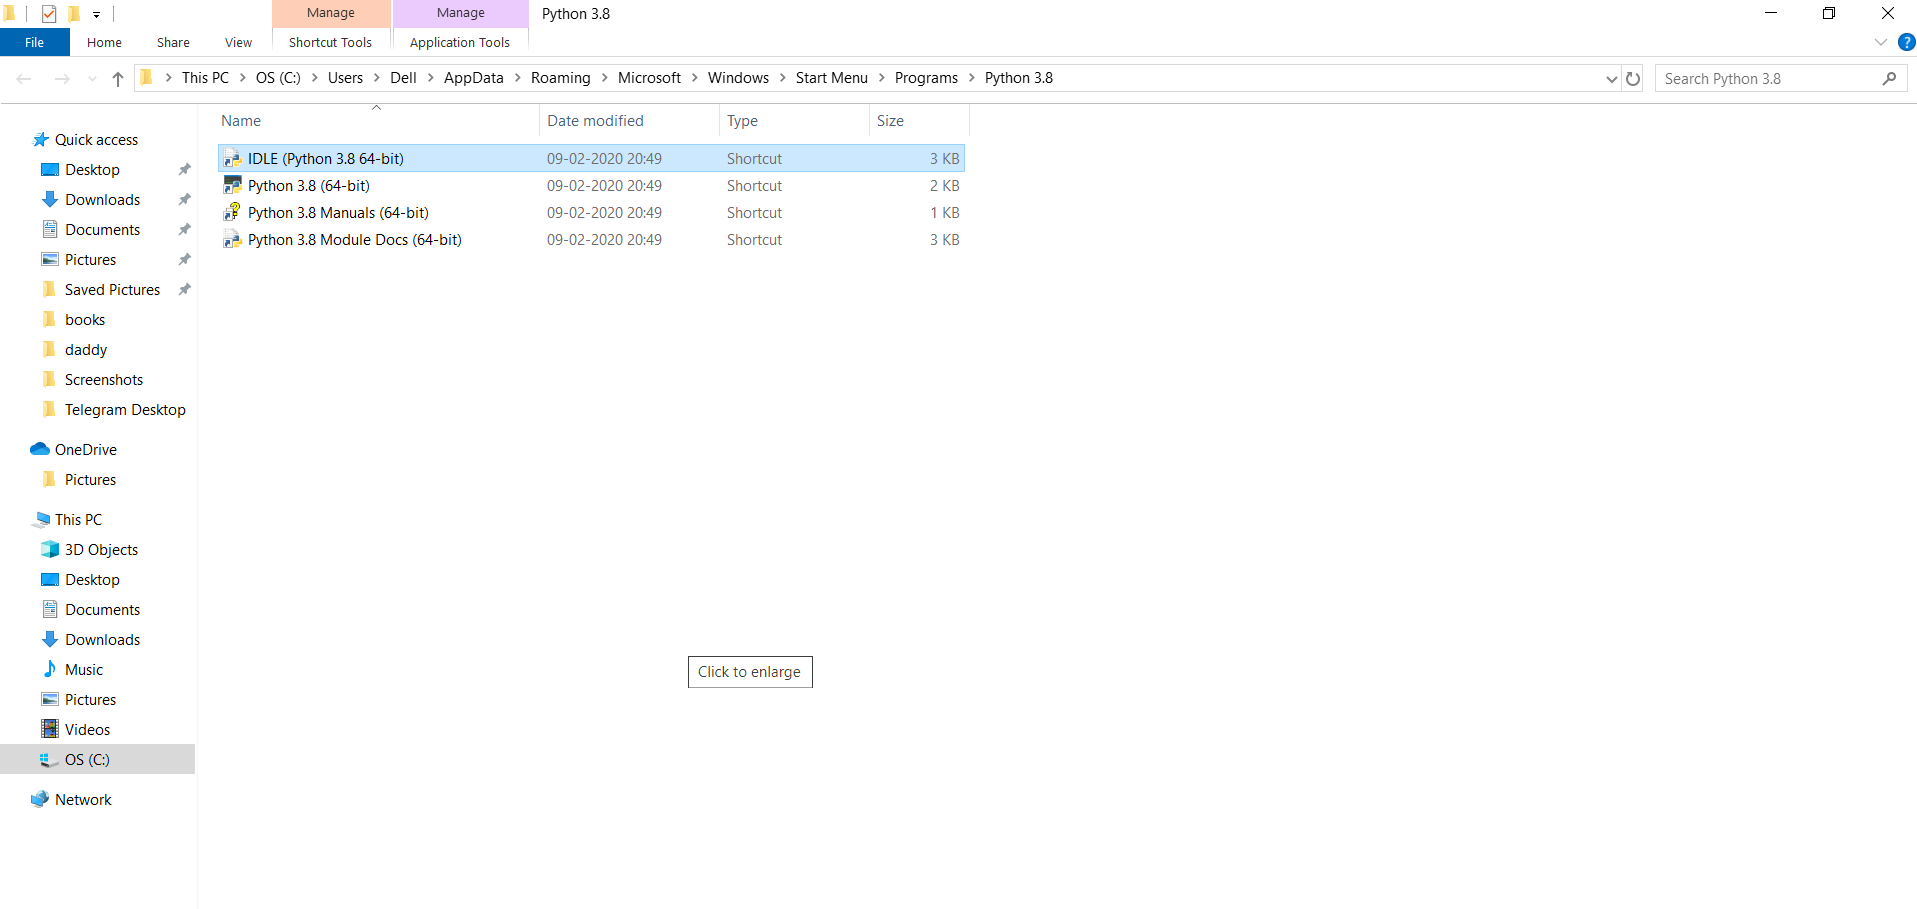Image resolution: width=1917 pixels, height=909 pixels.
Task: Click the OS (C:) drive icon in sidebar
Action: tap(48, 760)
